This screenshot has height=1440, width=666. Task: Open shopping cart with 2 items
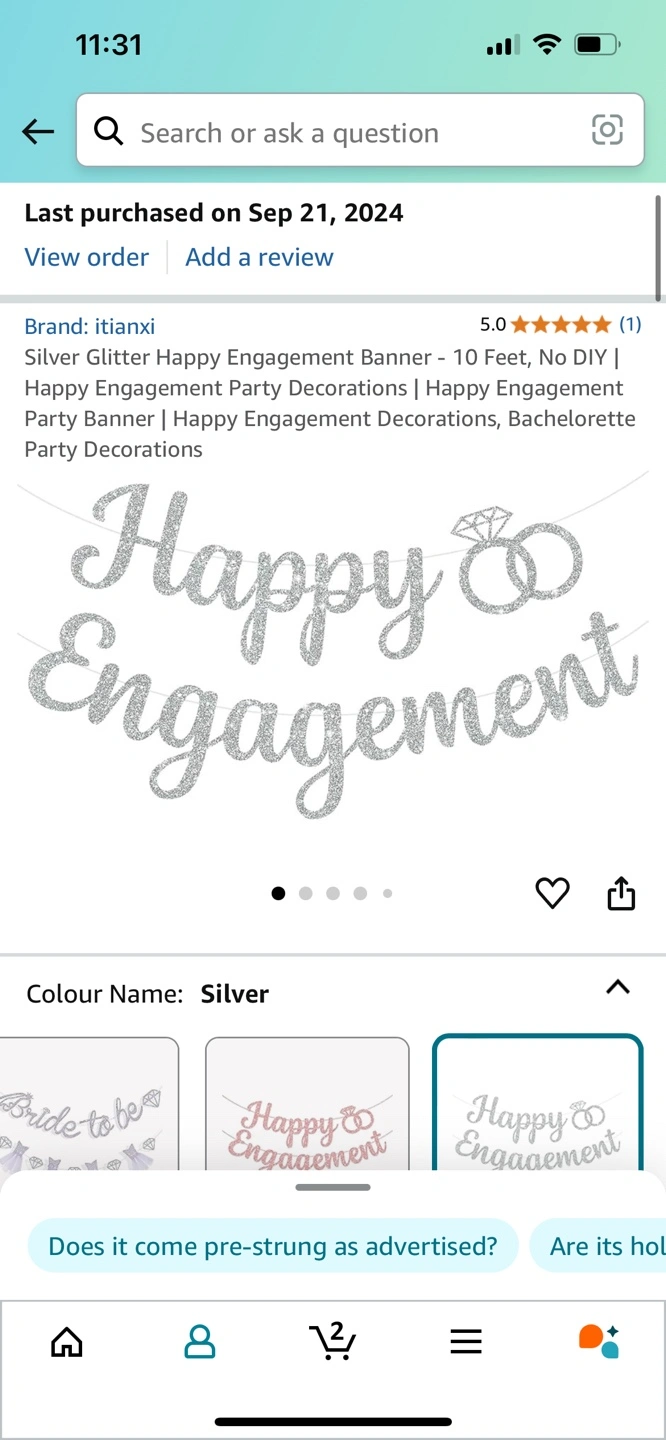pos(332,1341)
